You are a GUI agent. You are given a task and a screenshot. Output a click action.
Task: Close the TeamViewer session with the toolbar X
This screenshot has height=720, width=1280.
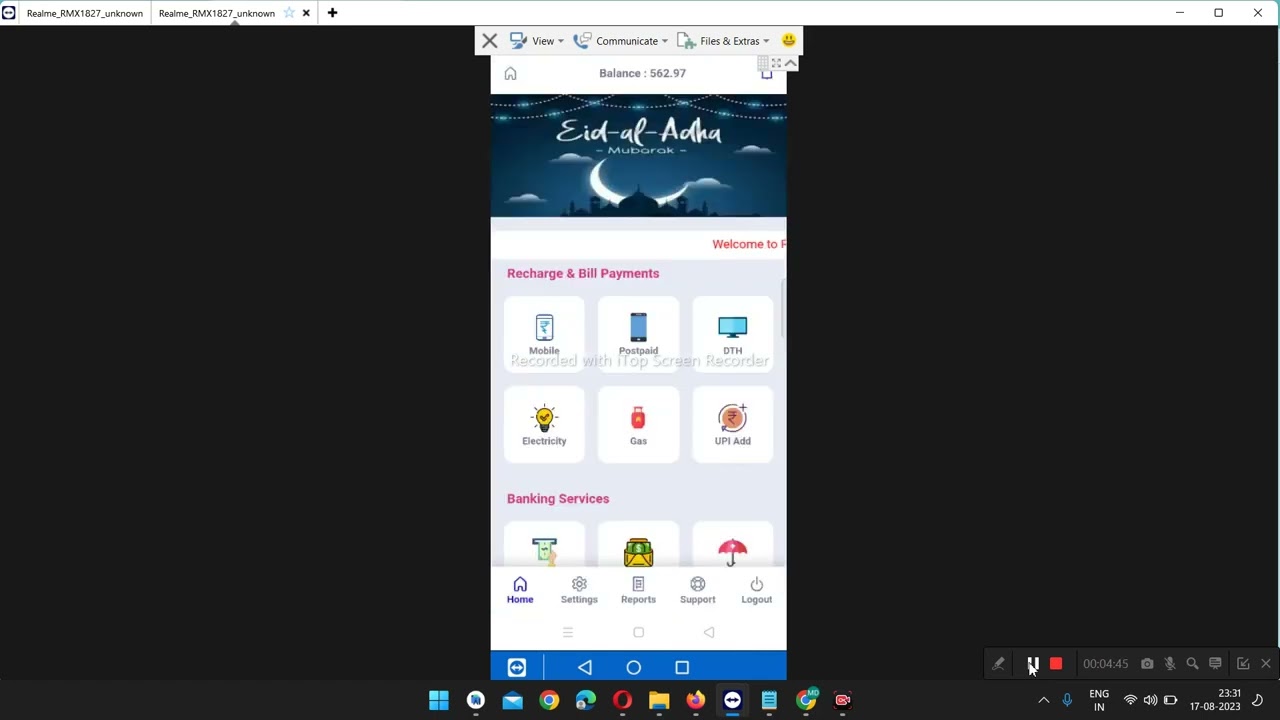(x=489, y=41)
